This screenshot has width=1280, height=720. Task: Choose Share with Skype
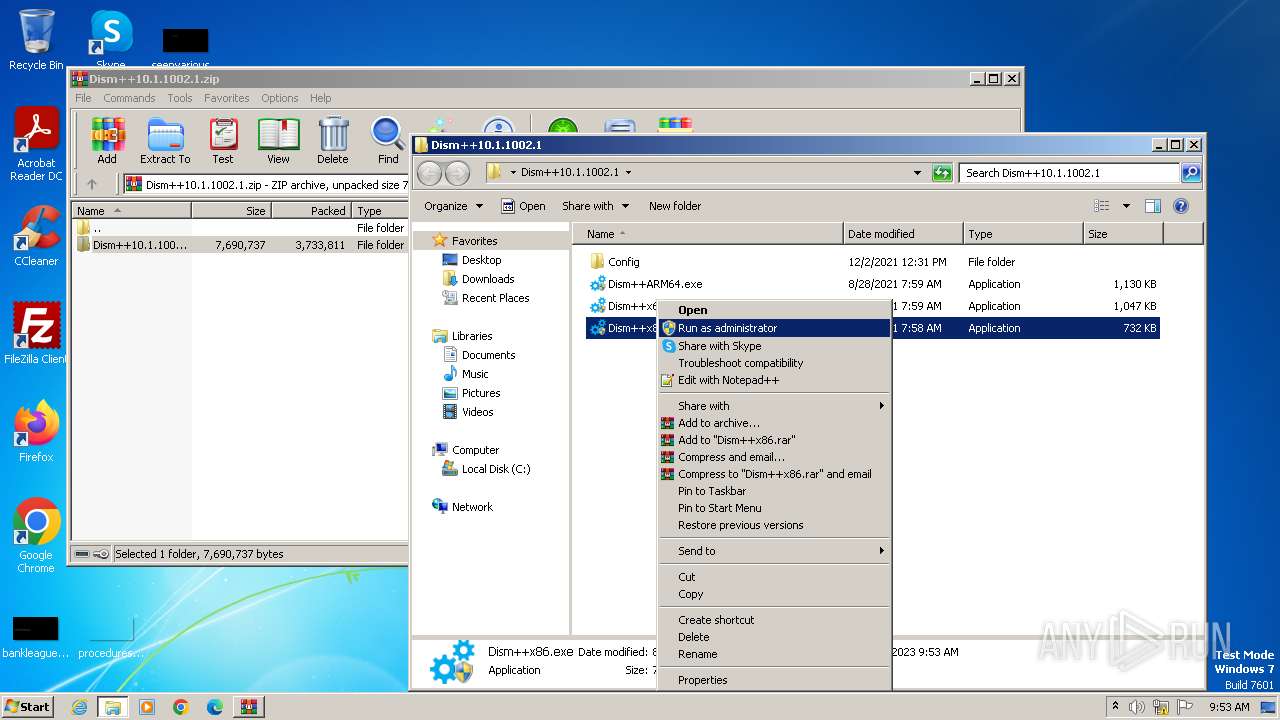(774, 346)
